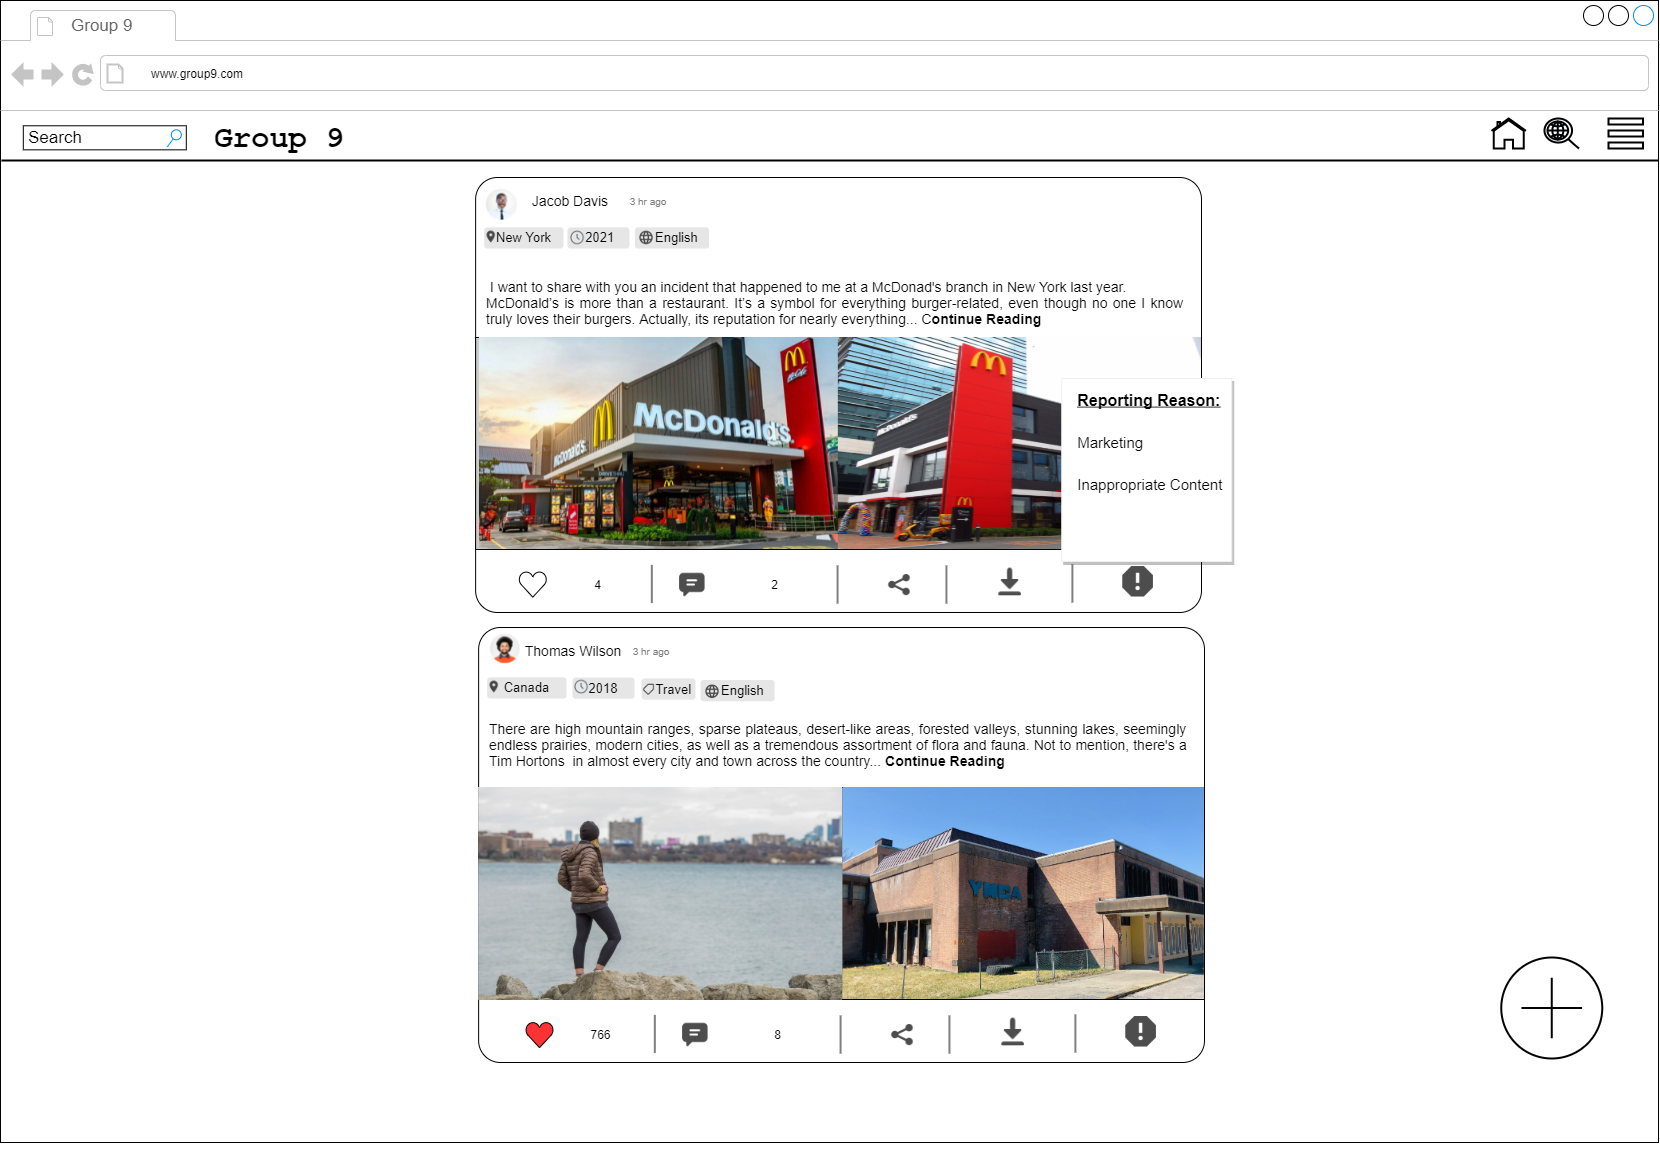
Task: Select the New York location tag
Action: pos(523,237)
